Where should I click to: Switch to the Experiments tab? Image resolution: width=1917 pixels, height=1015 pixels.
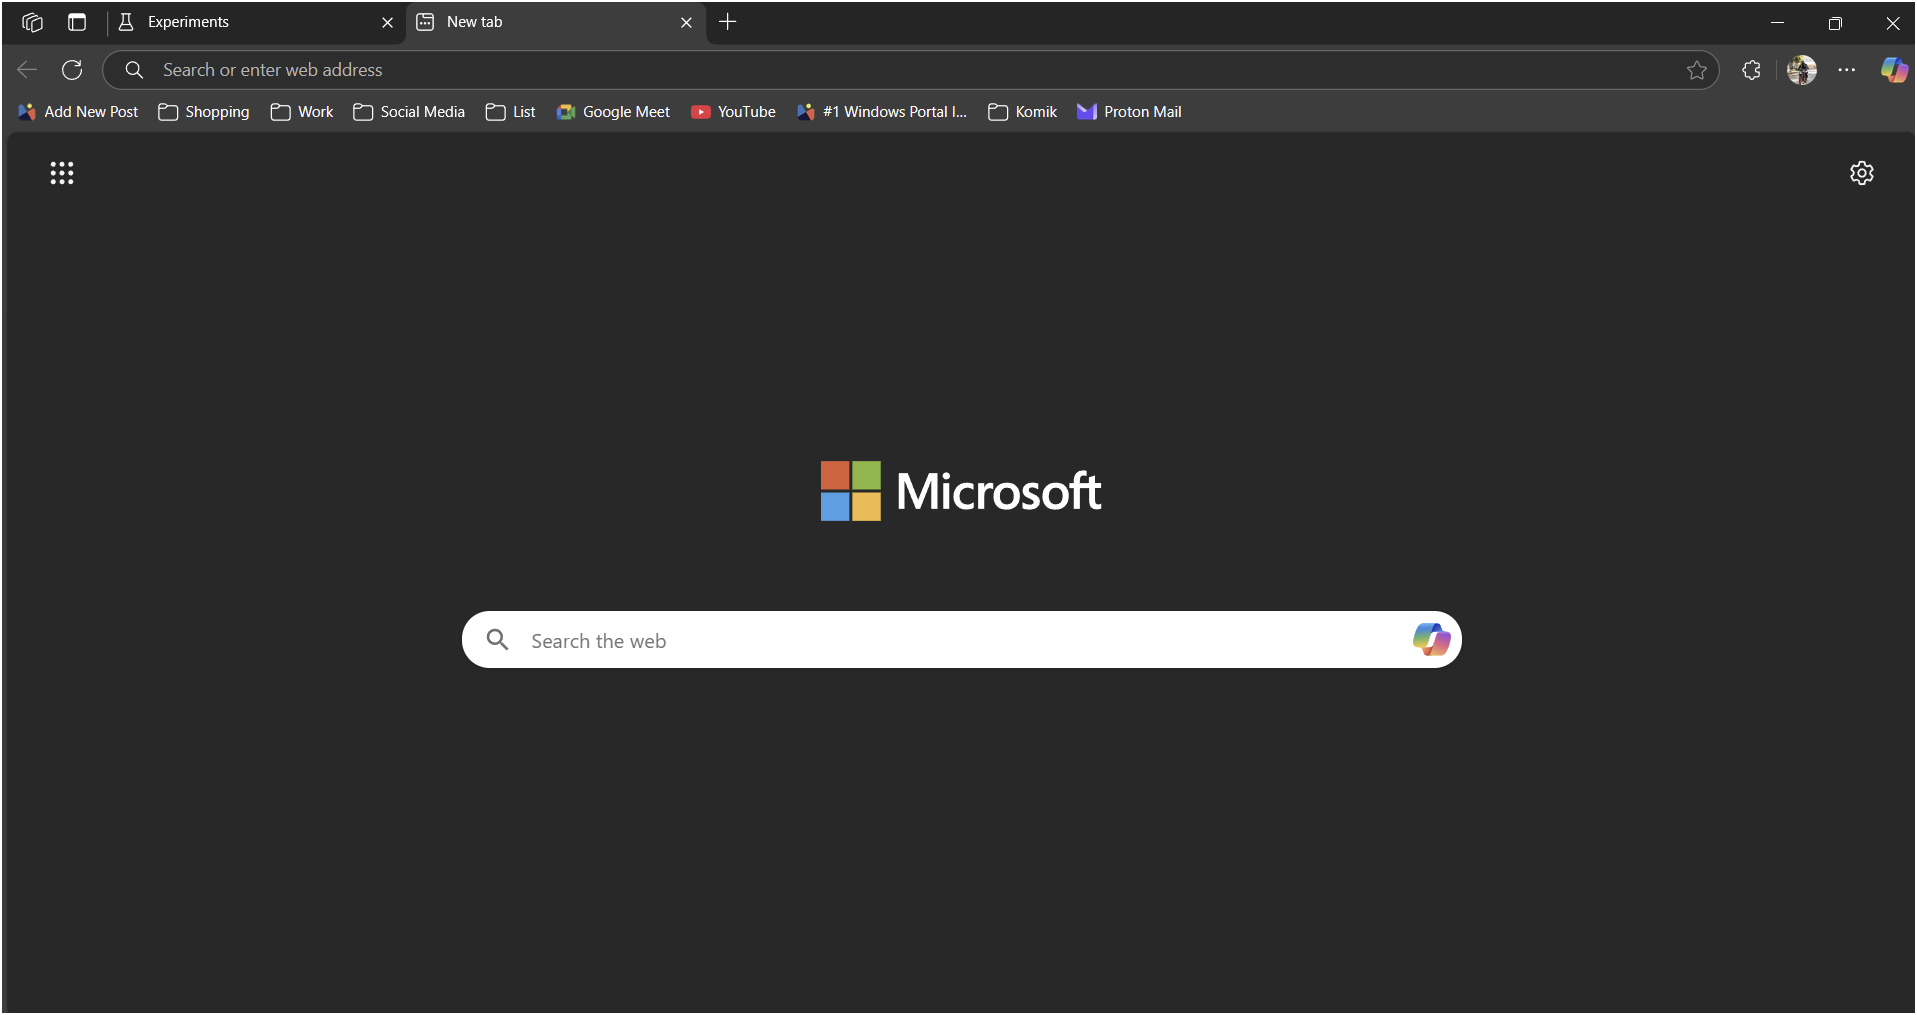tap(256, 22)
